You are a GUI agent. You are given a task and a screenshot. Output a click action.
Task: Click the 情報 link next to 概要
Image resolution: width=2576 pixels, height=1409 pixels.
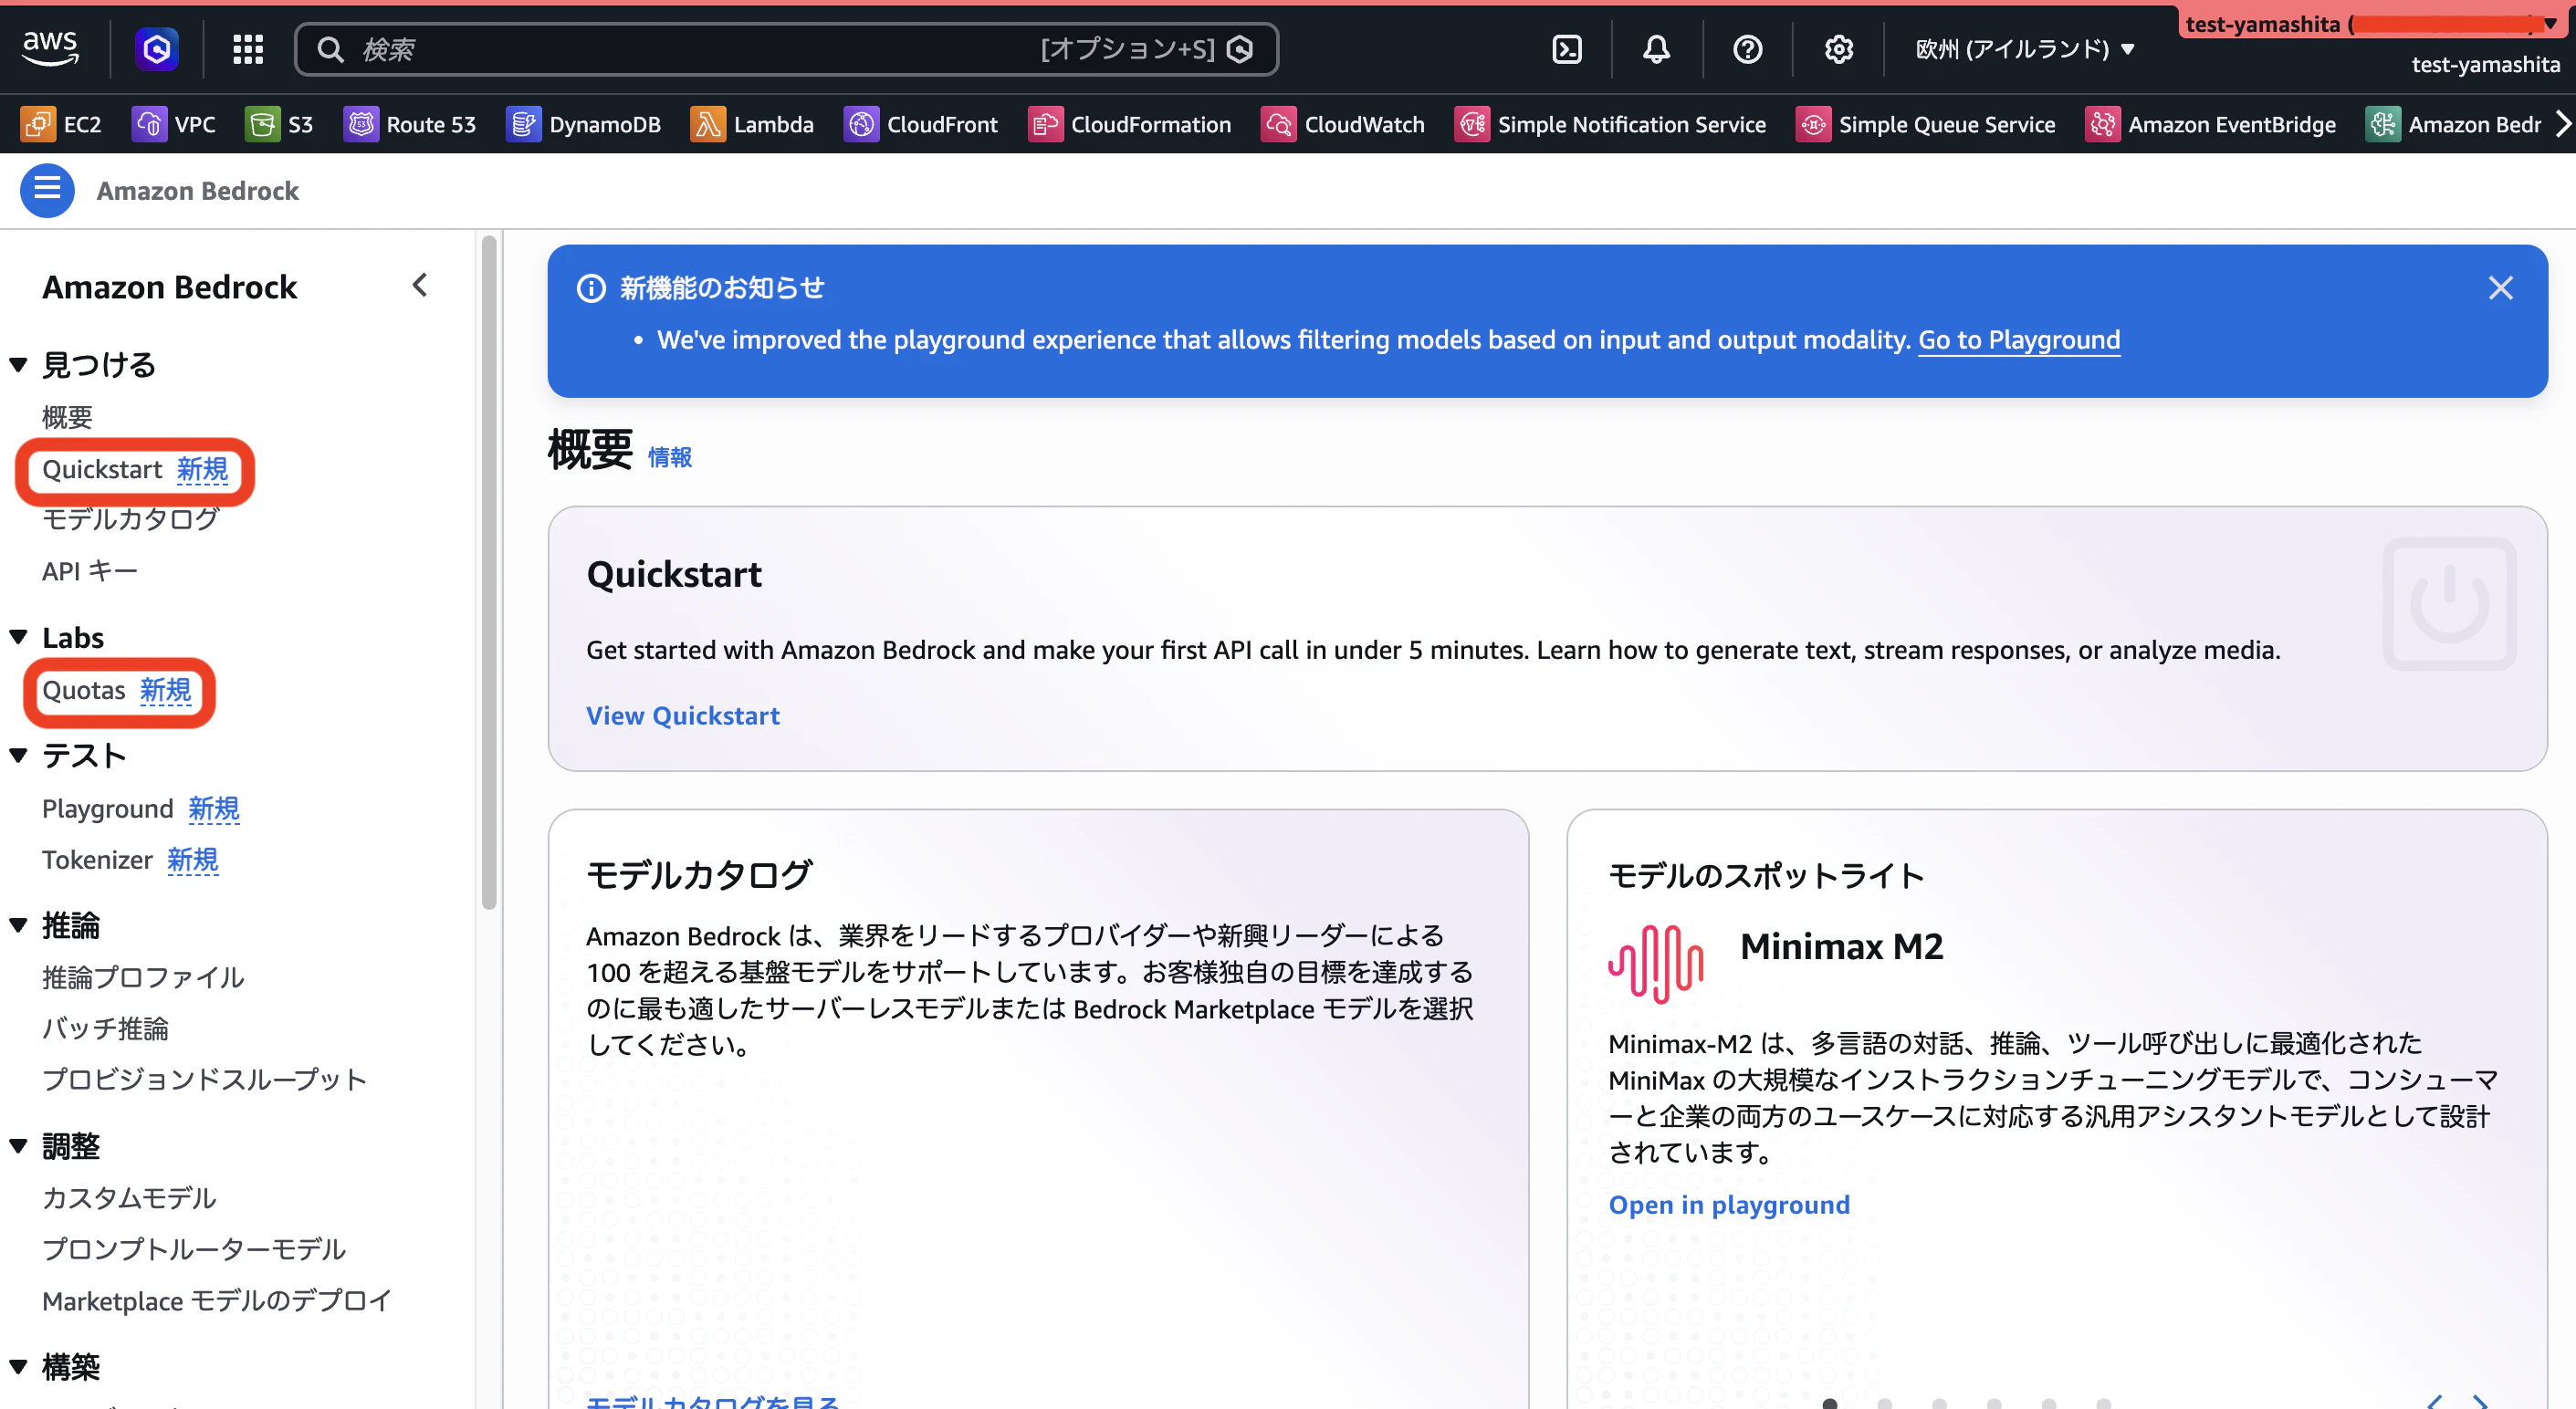coord(669,457)
